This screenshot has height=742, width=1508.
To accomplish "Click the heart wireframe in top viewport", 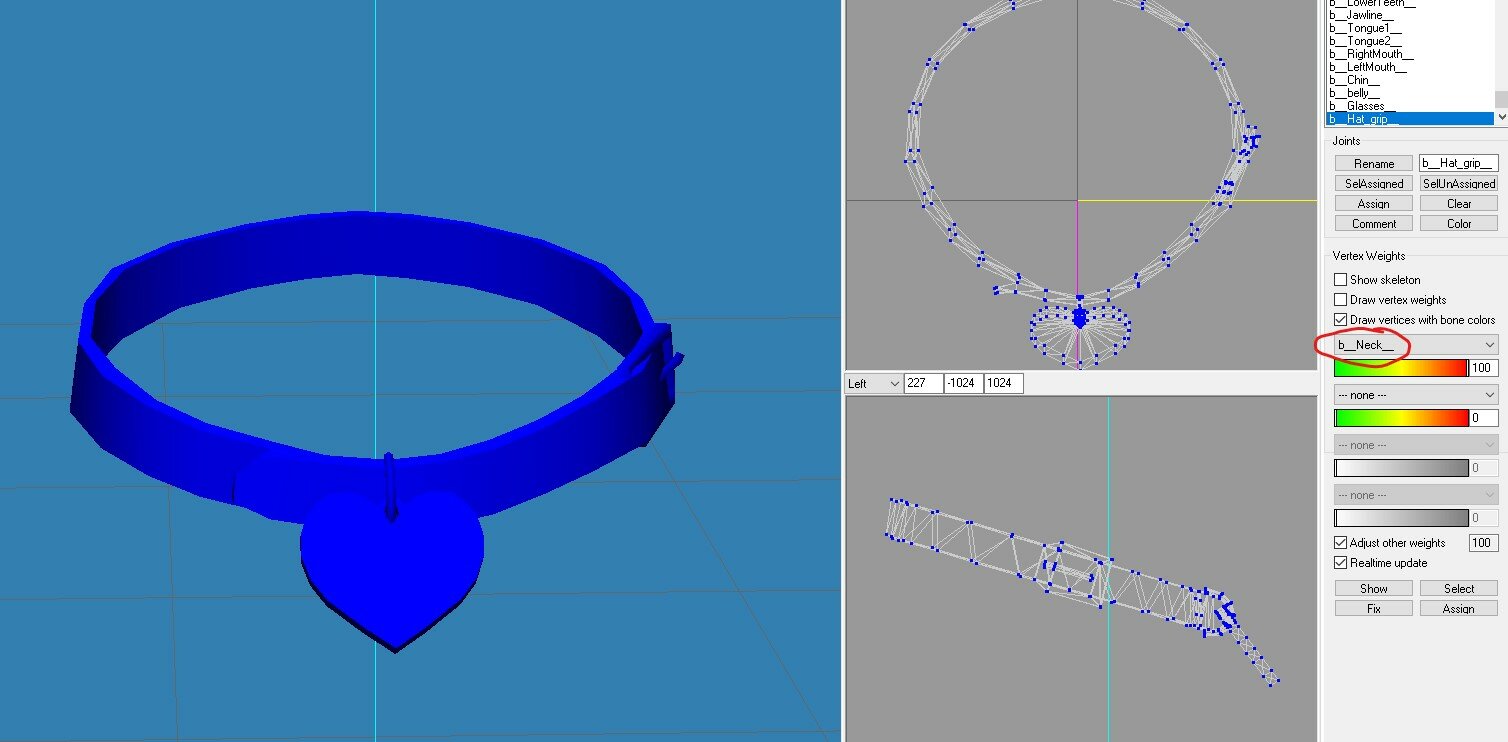I will (x=1079, y=337).
